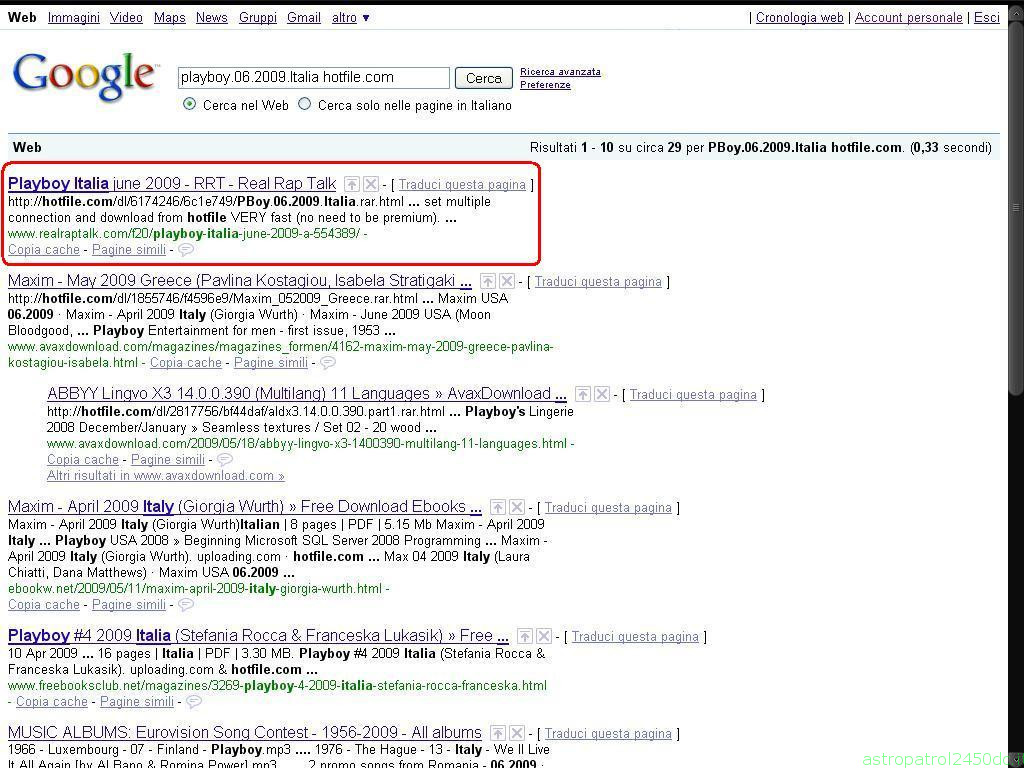The image size is (1024, 768).
Task: Remove the Playboy Italia june 2009 result
Action: (x=371, y=184)
